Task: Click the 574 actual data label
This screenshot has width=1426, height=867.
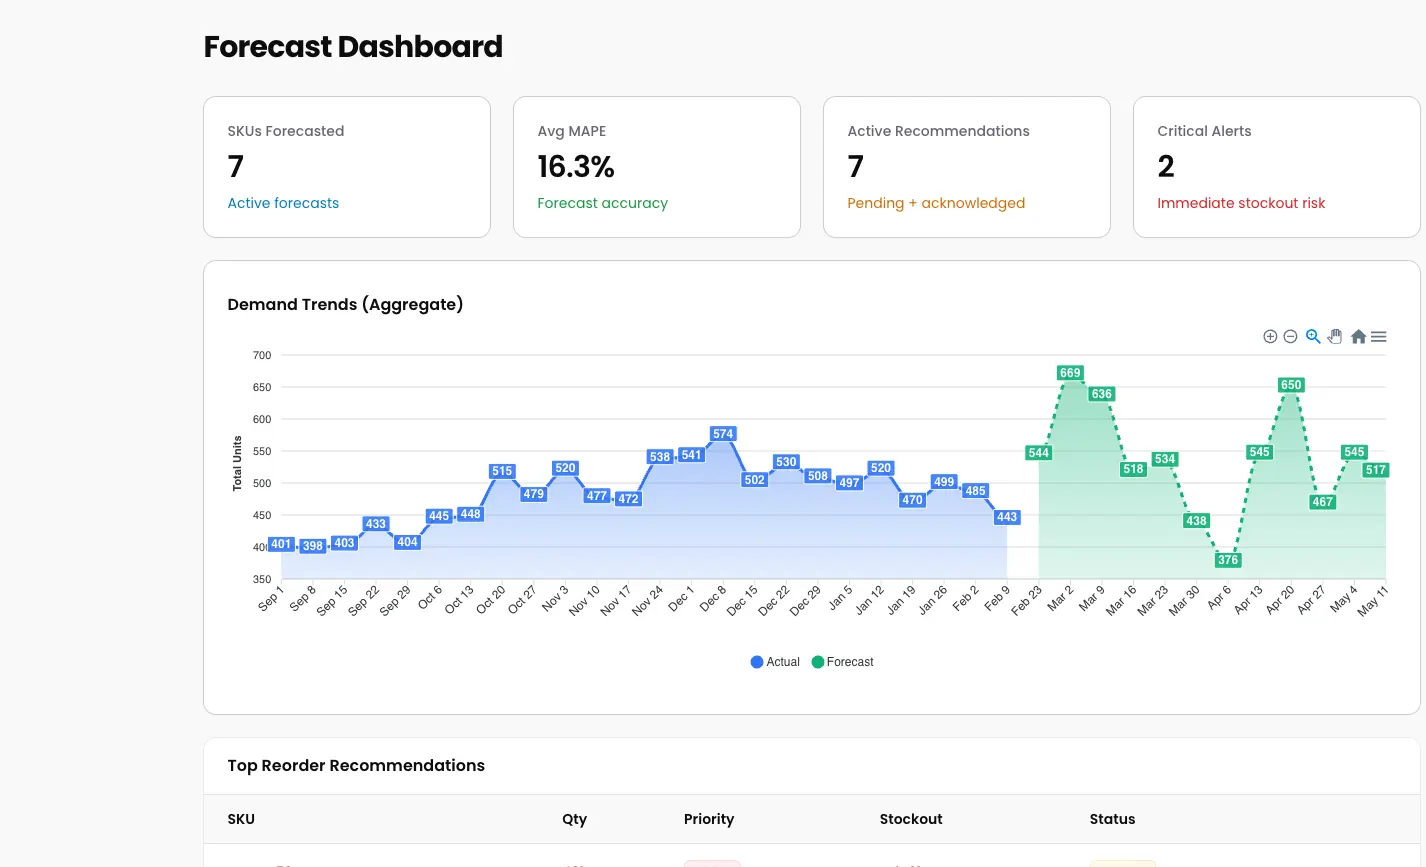Action: click(723, 434)
